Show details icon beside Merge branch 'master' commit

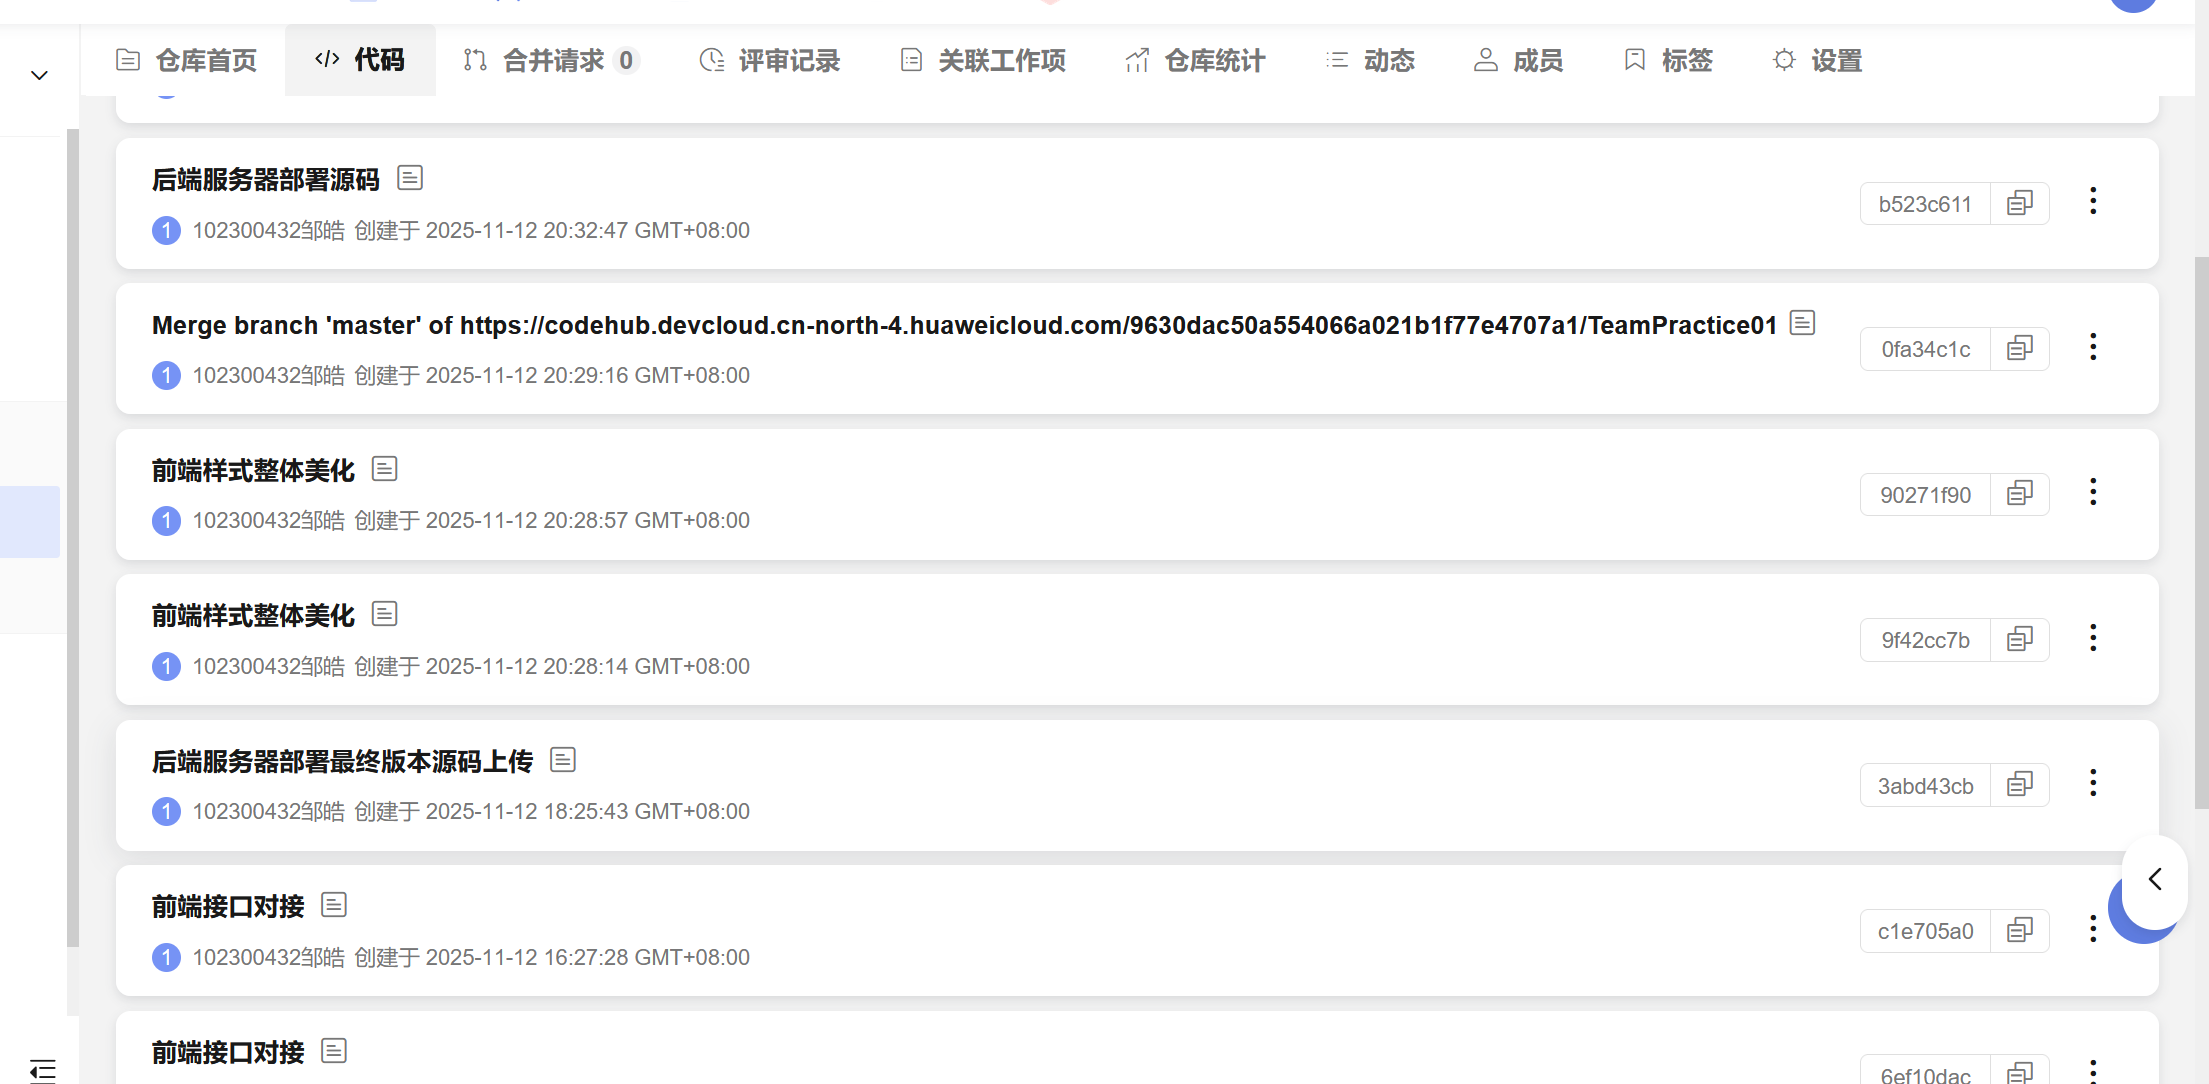pyautogui.click(x=1802, y=323)
